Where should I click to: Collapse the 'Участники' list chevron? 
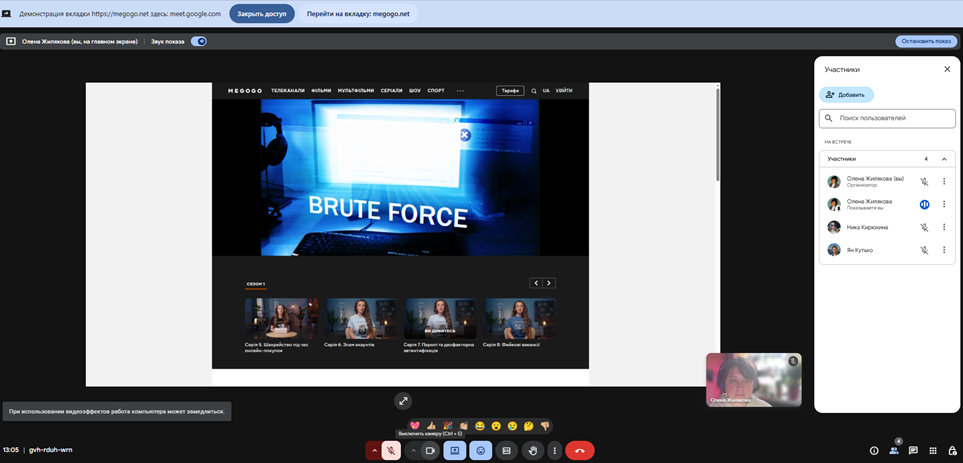pyautogui.click(x=944, y=159)
